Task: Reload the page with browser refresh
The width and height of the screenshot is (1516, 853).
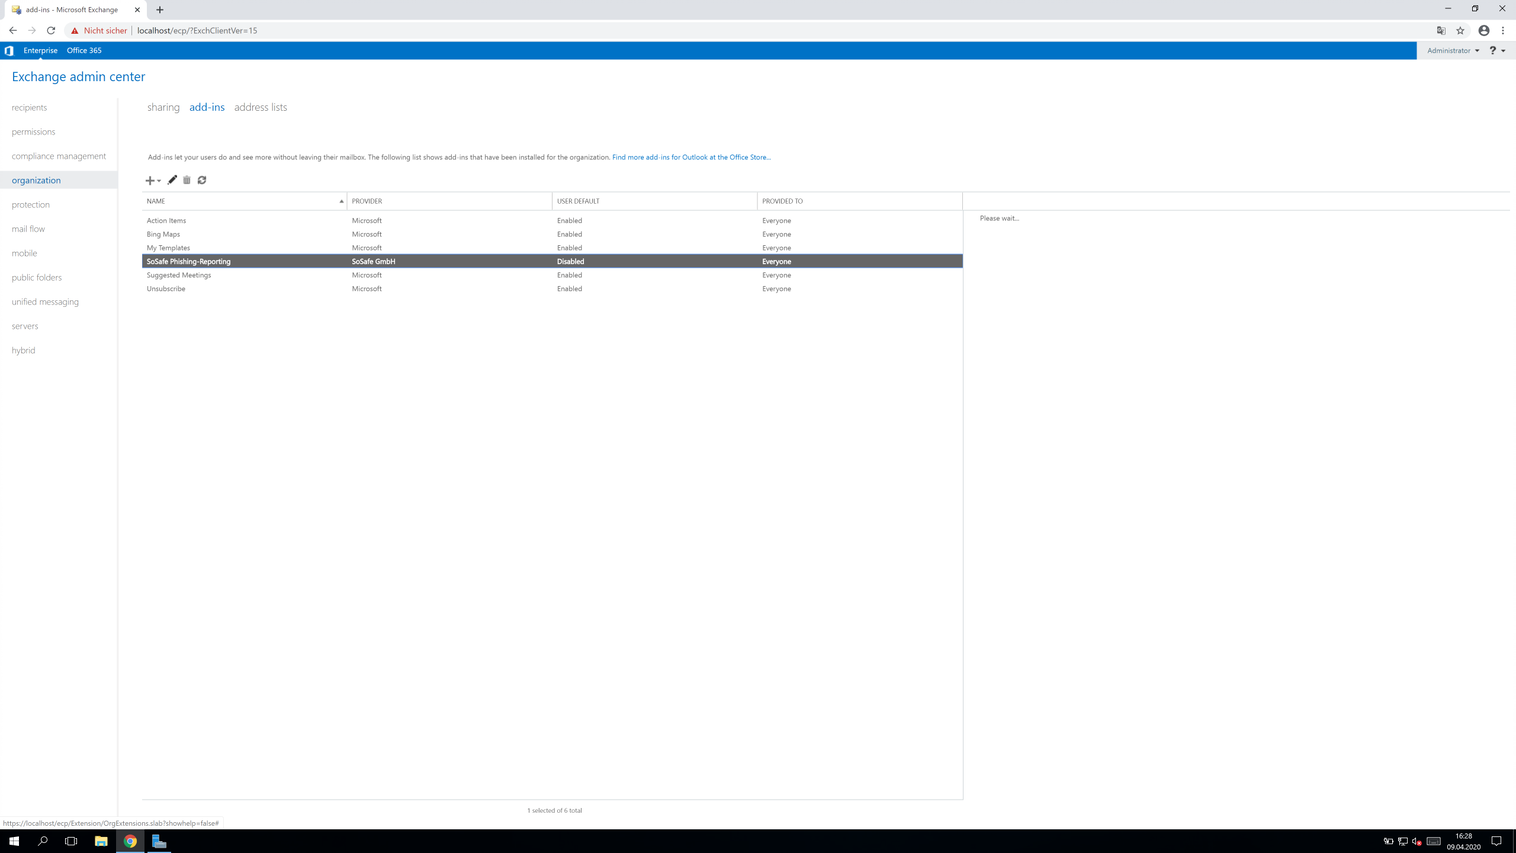Action: [x=51, y=31]
